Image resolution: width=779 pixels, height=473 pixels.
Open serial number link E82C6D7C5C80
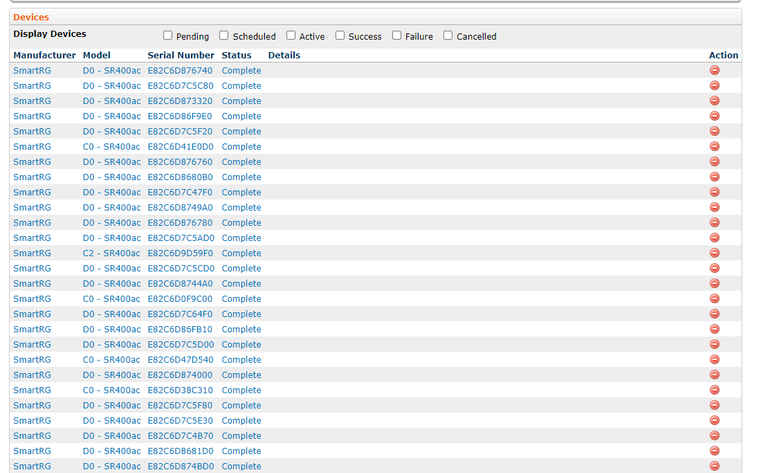[180, 86]
